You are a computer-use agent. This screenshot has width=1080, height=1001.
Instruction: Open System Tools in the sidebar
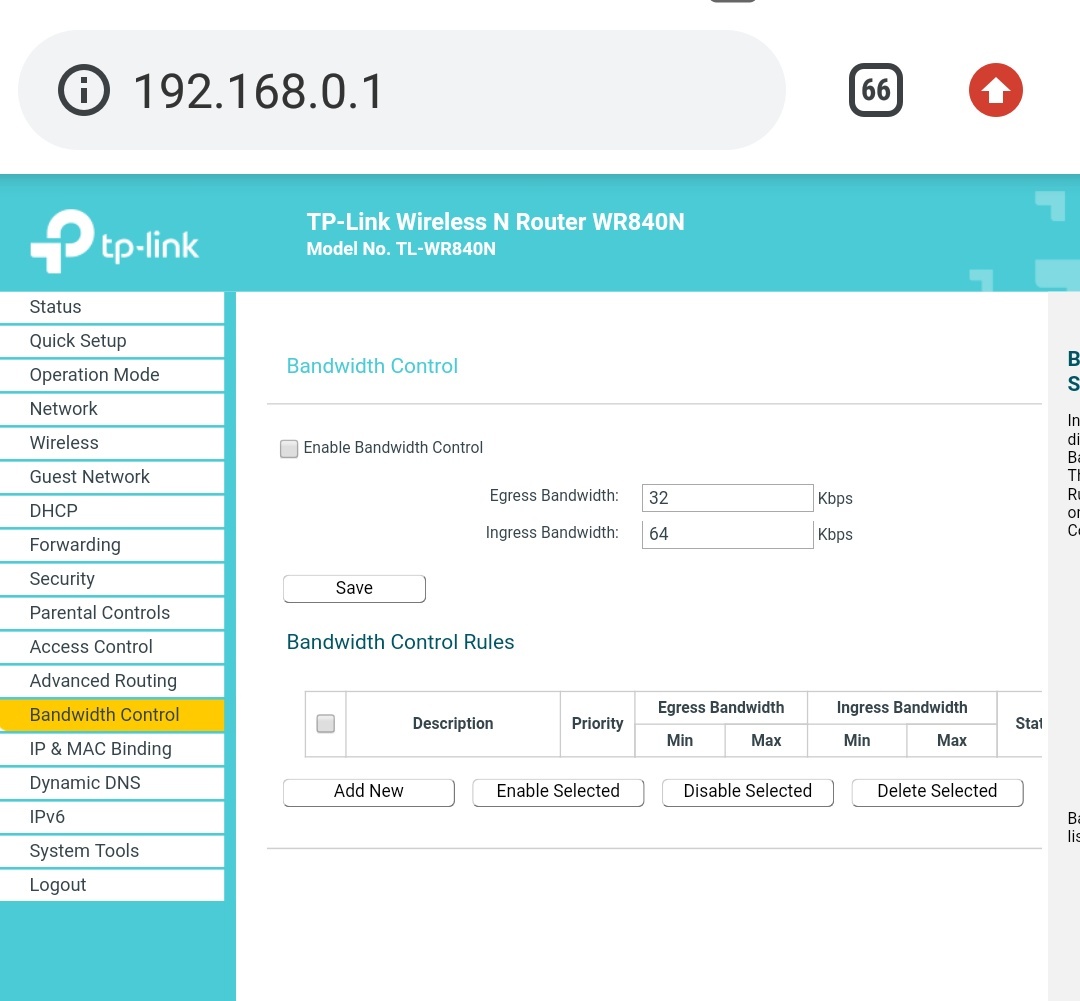[x=84, y=851]
